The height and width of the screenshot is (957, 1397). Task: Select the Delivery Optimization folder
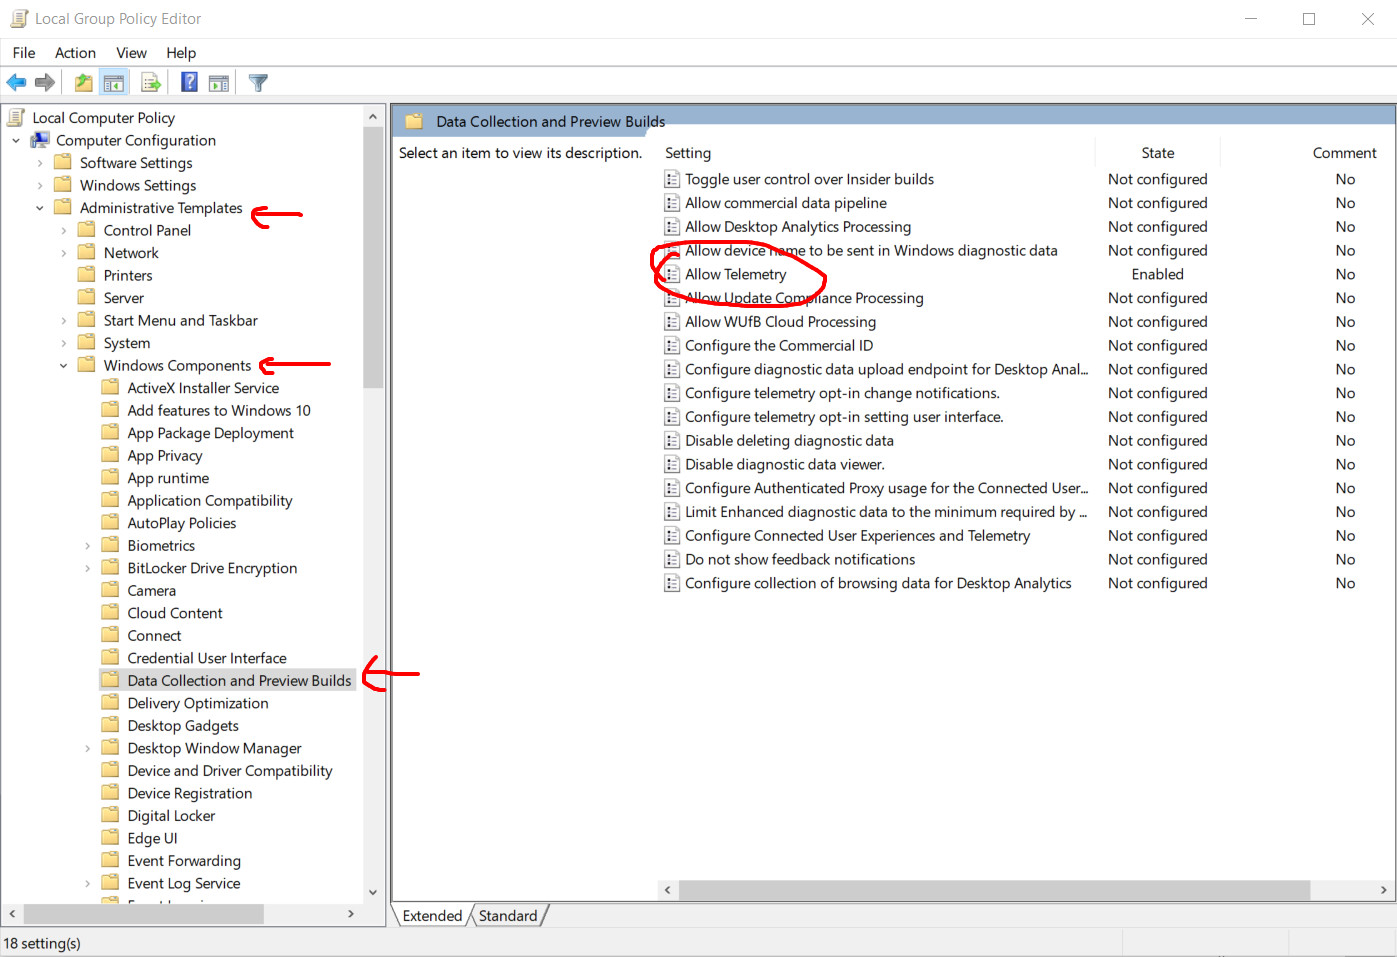pos(198,703)
